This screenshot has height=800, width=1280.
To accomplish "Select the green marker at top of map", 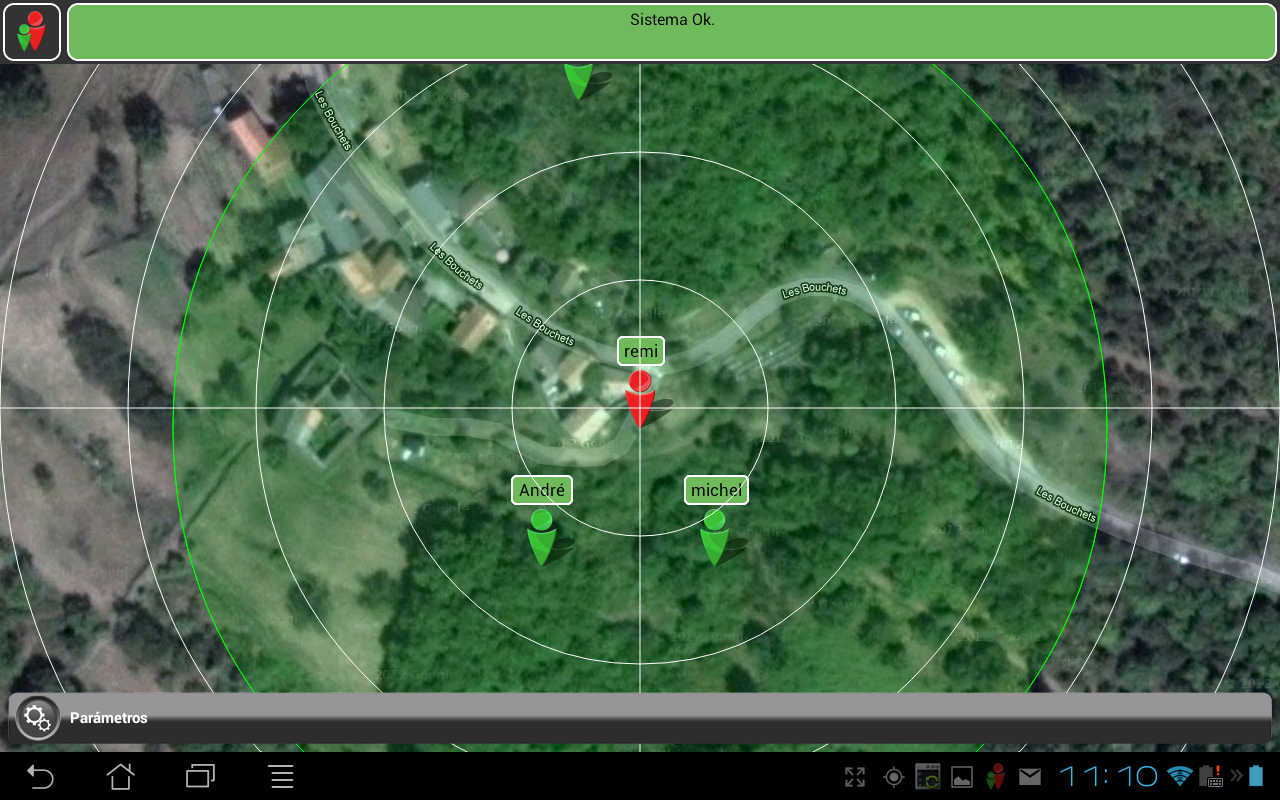I will point(578,81).
